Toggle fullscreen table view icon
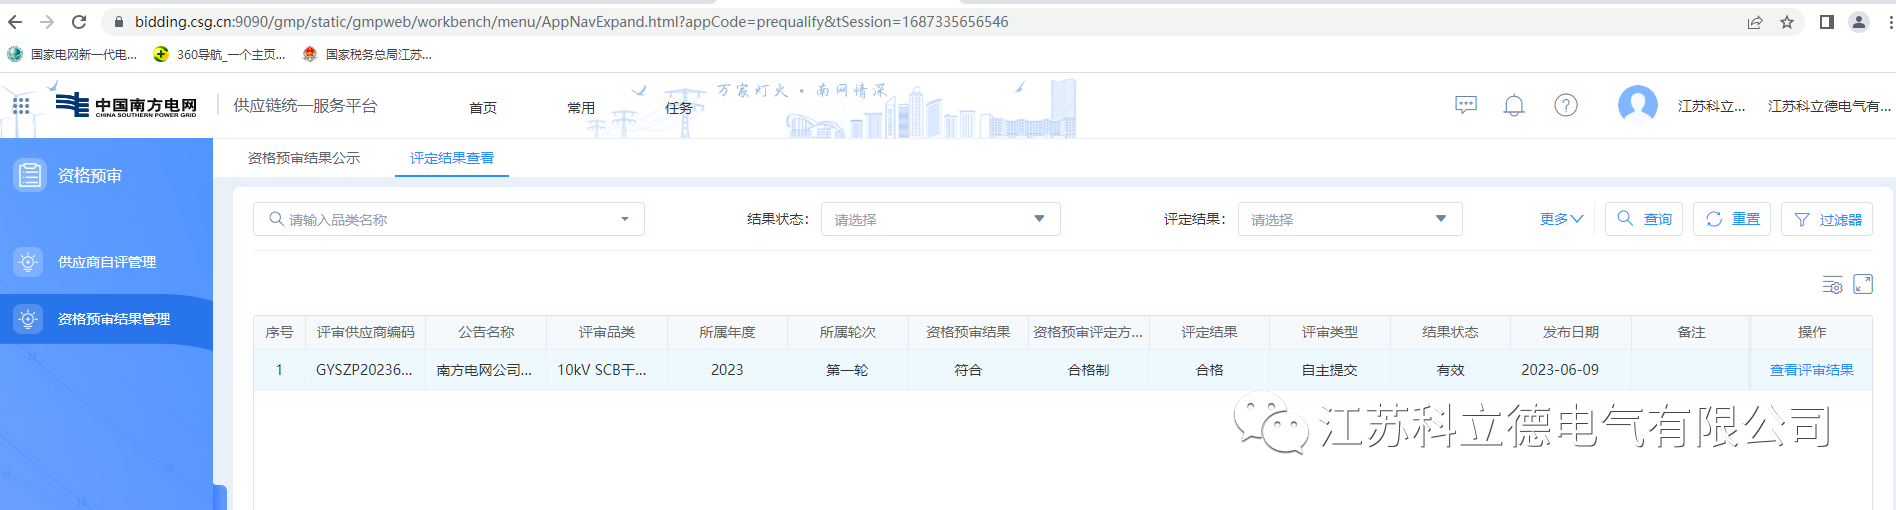Image resolution: width=1896 pixels, height=510 pixels. click(1863, 285)
